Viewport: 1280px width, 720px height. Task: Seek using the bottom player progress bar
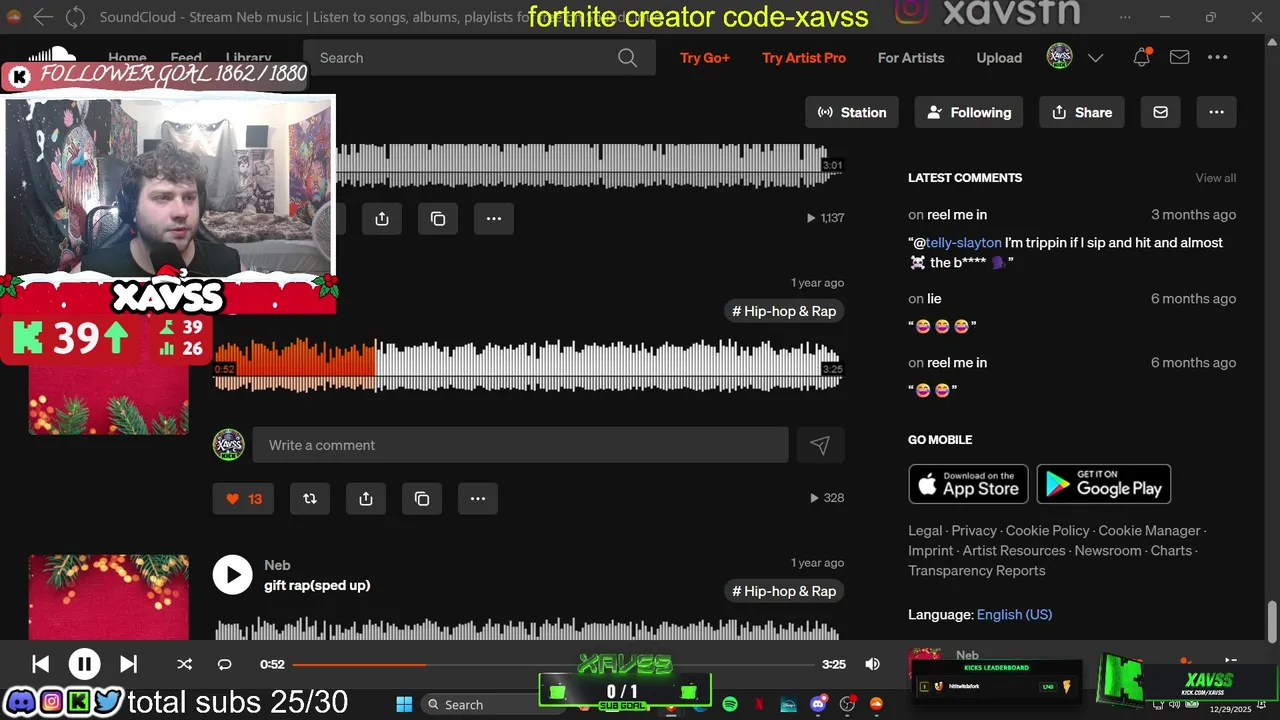tap(553, 664)
